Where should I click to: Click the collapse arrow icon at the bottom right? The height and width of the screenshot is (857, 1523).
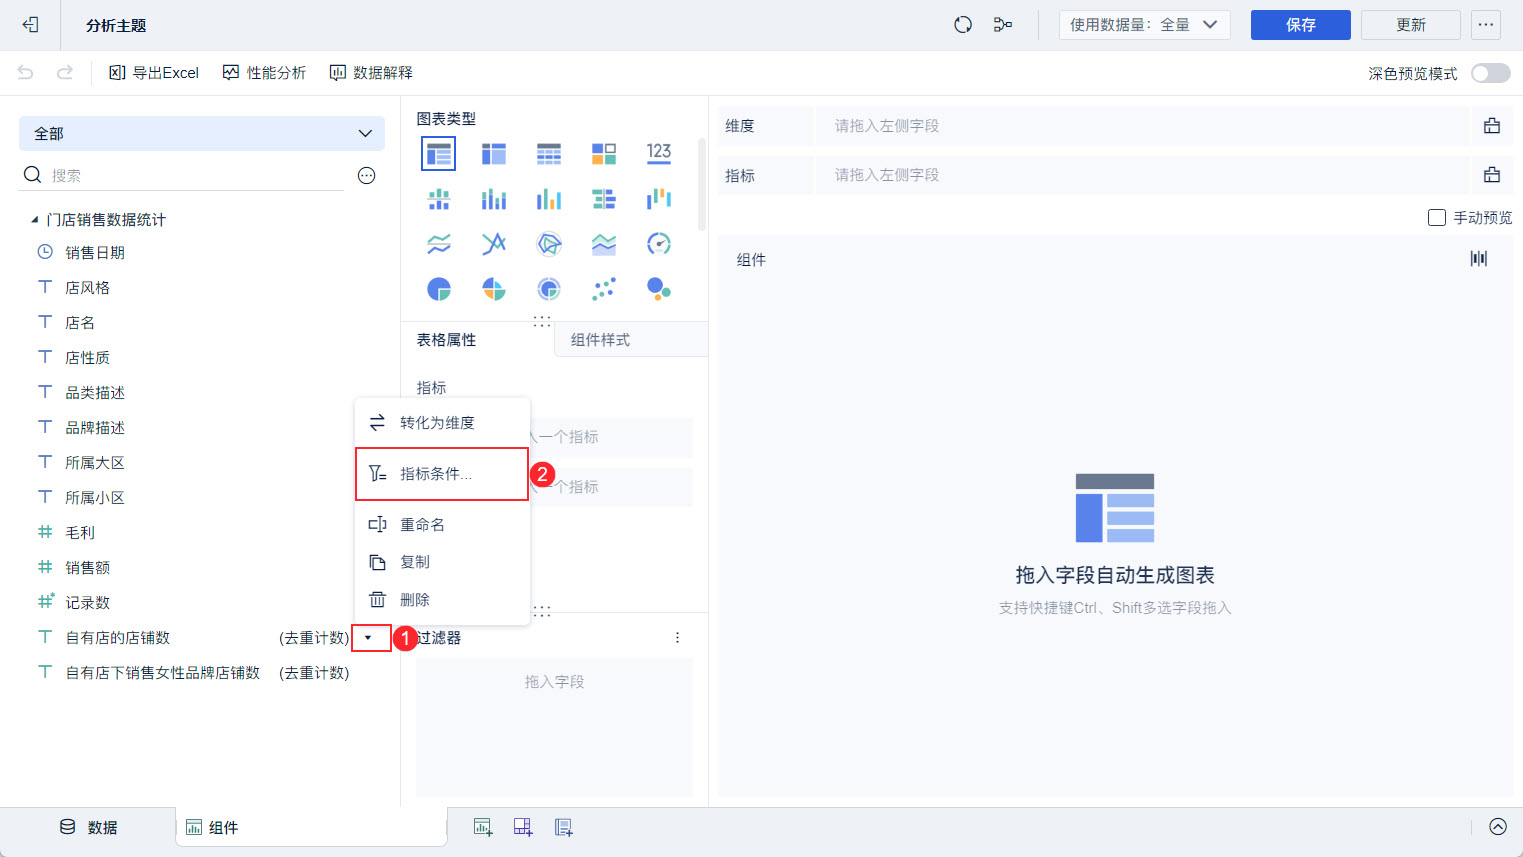1498,827
